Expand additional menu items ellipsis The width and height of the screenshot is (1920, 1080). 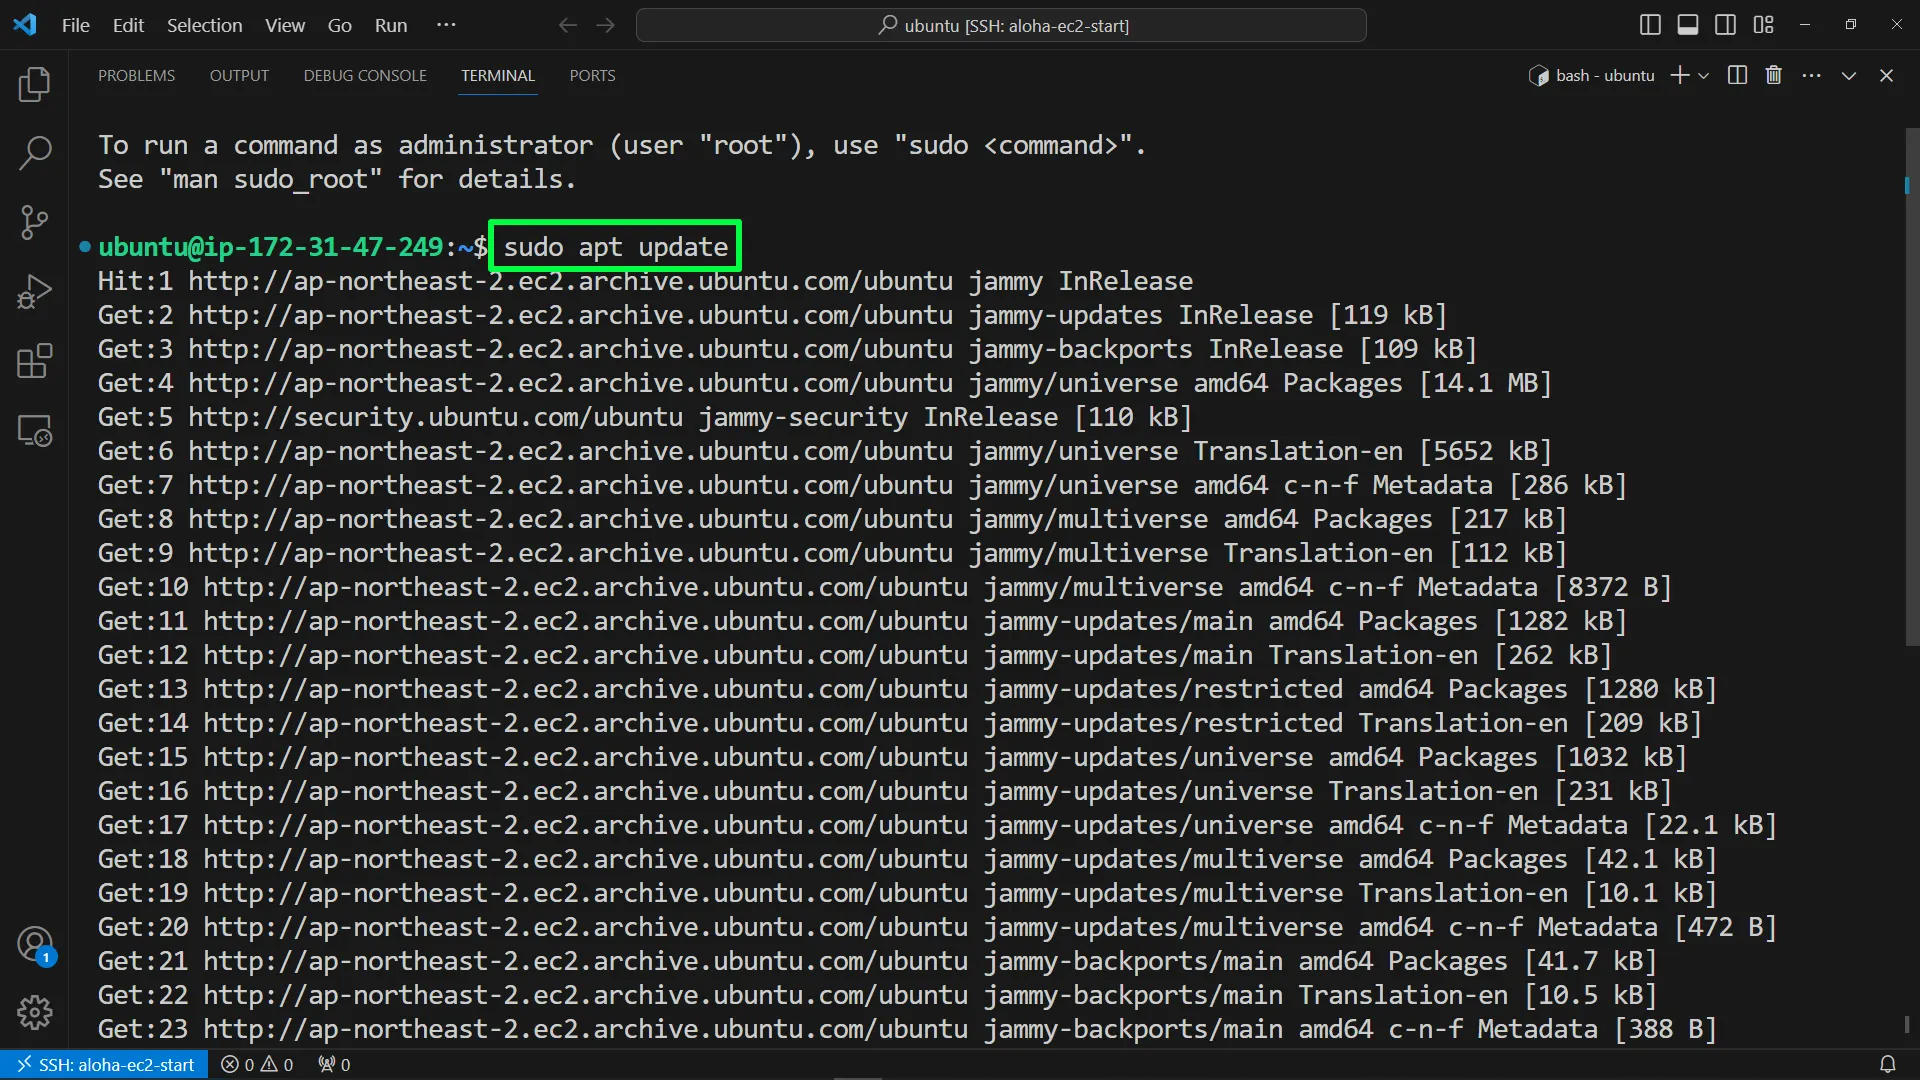tap(446, 25)
